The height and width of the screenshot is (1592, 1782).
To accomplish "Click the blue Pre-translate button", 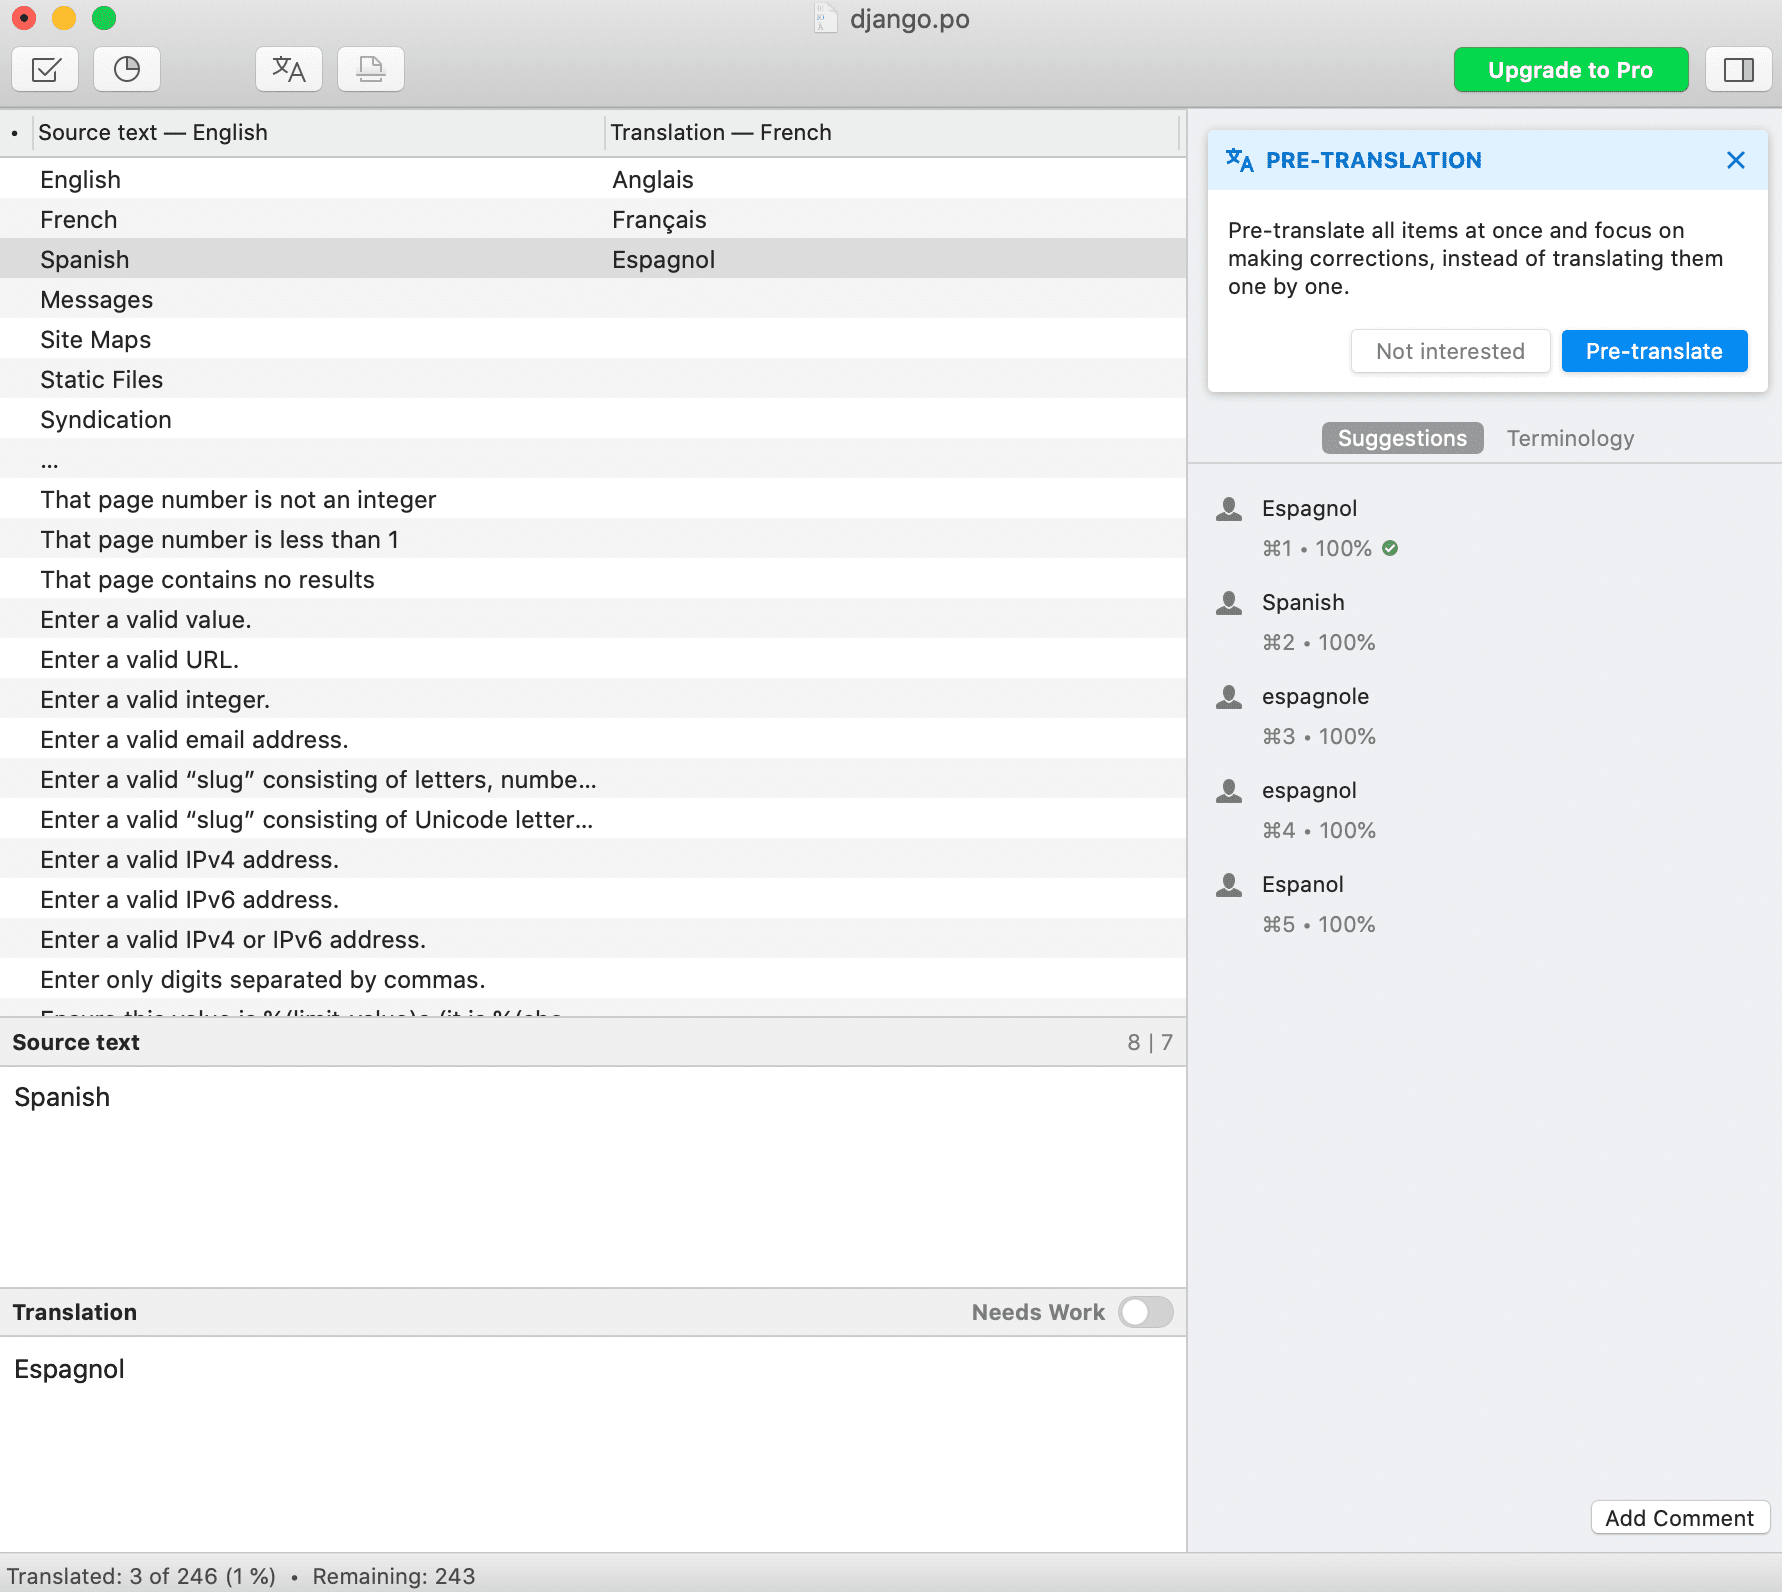I will [1654, 351].
